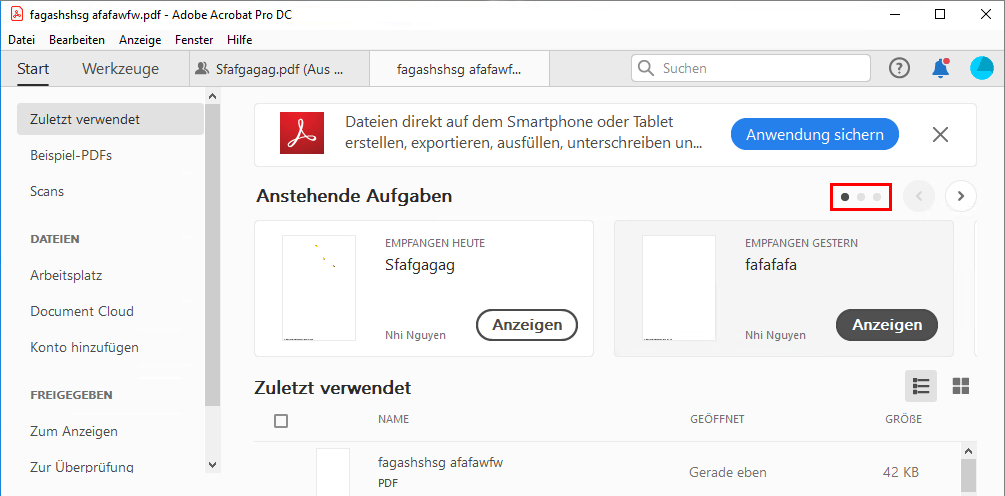The image size is (1005, 496).
Task: Click into the Suchen search field
Action: (760, 68)
